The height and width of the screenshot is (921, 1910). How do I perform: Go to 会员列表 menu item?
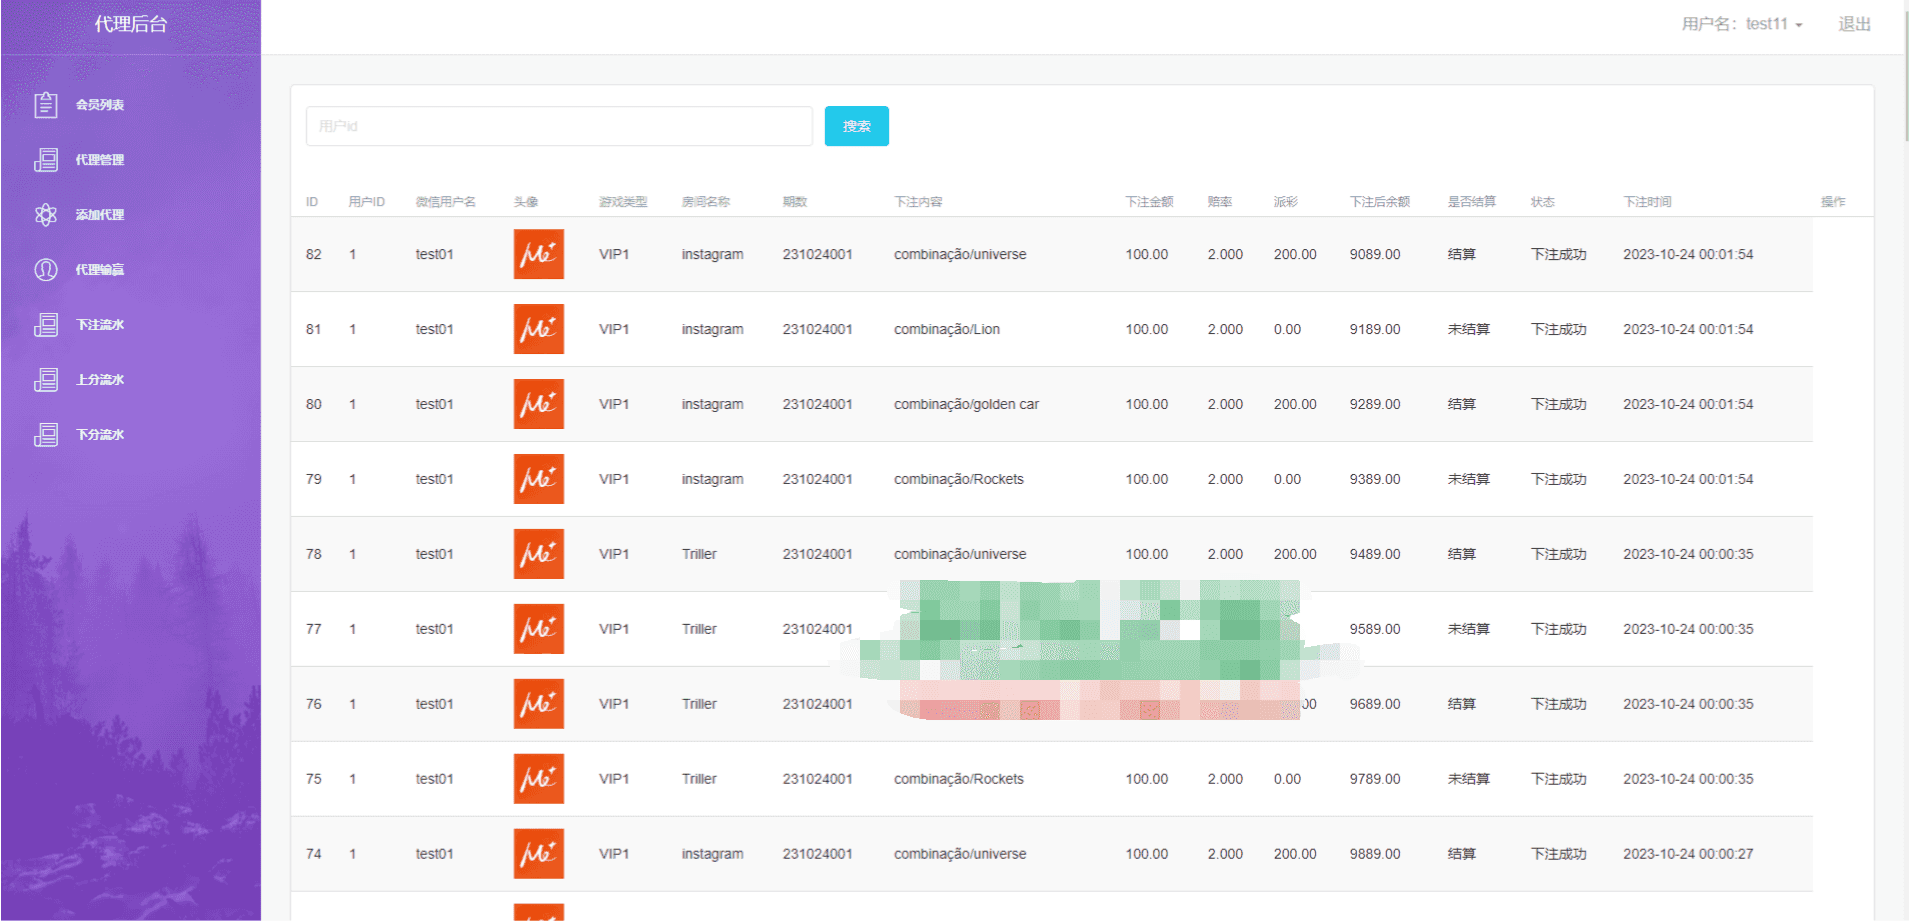point(100,105)
